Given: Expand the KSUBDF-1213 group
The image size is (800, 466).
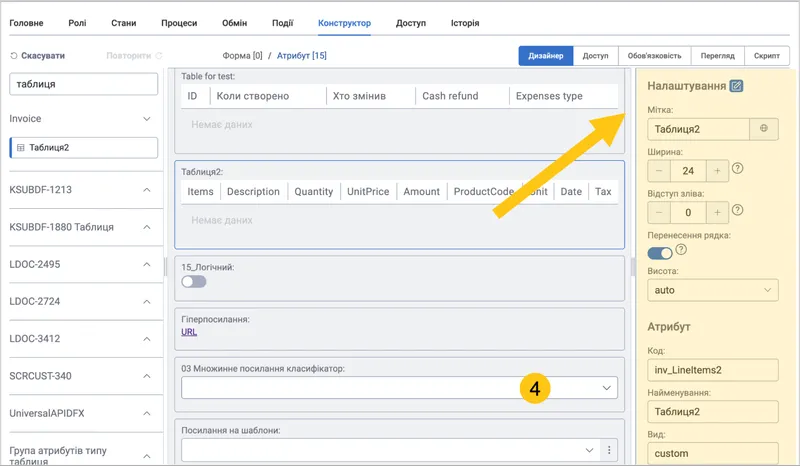Looking at the screenshot, I should point(146,190).
